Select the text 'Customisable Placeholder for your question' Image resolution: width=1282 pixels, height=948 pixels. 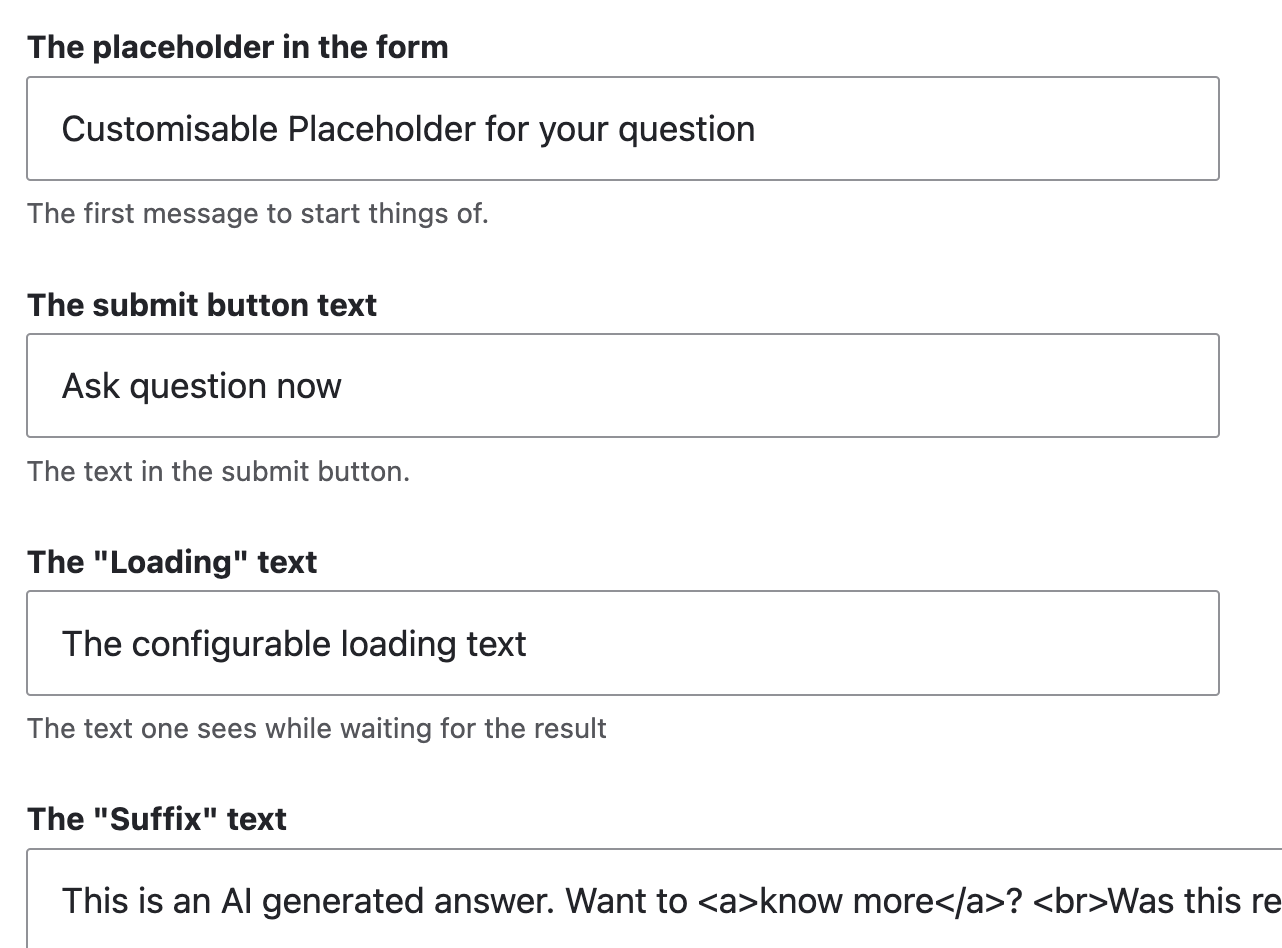(x=408, y=128)
